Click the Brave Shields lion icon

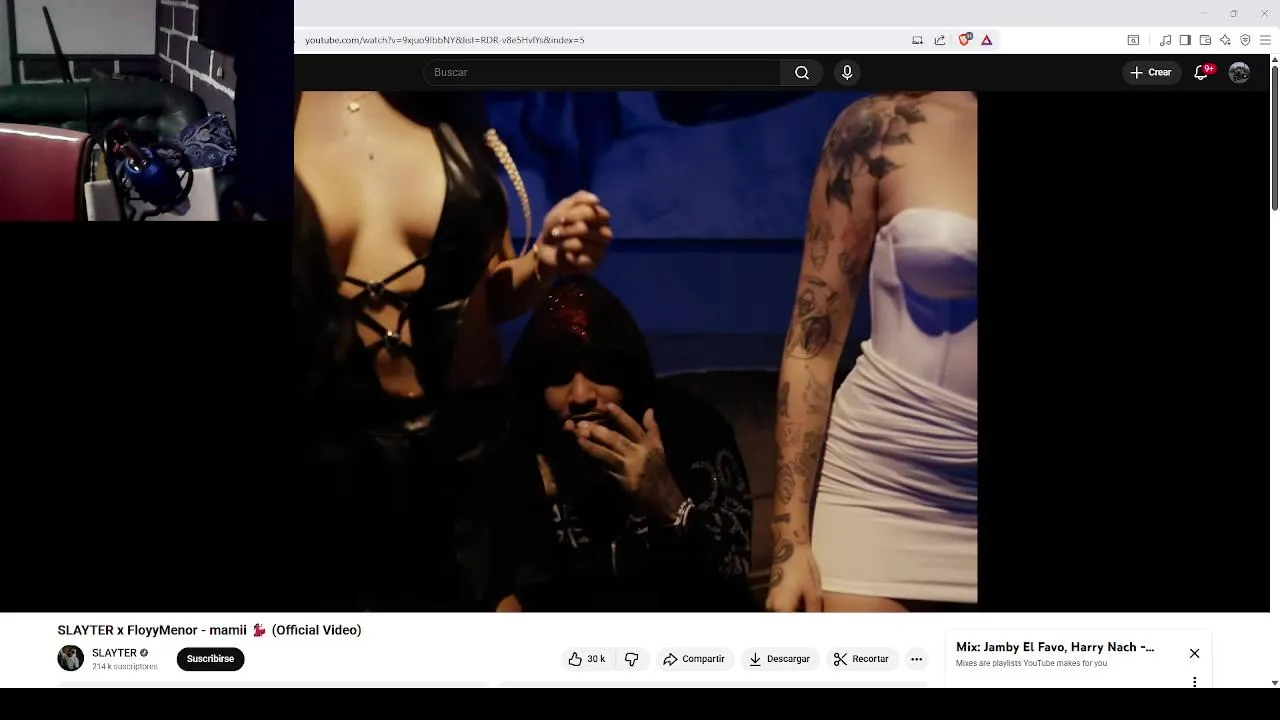(965, 40)
